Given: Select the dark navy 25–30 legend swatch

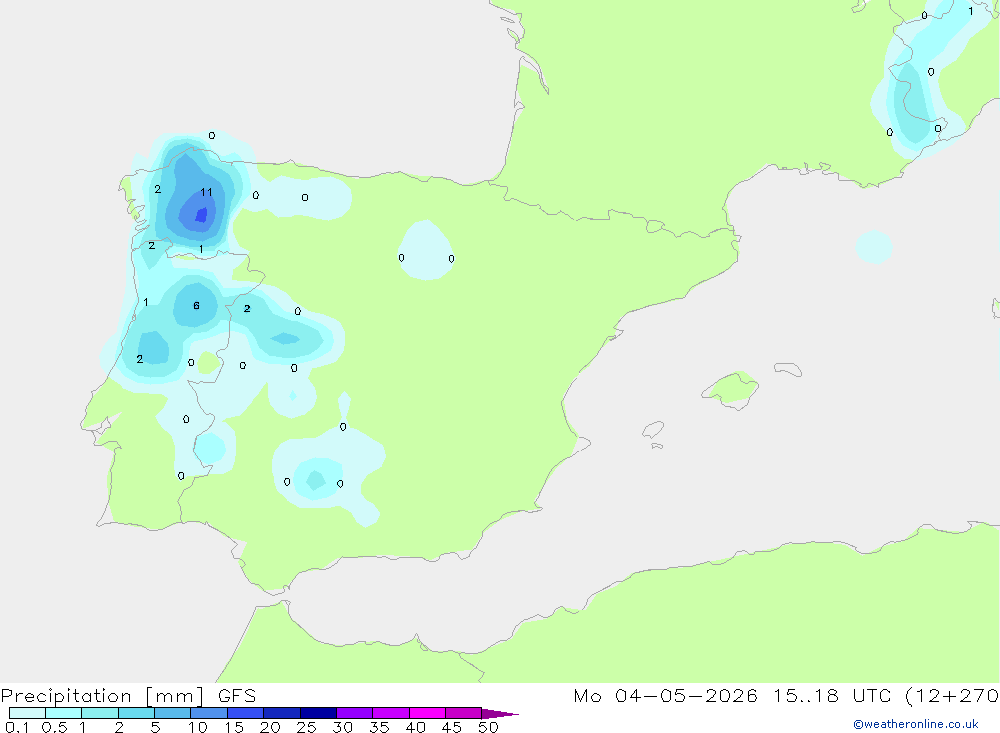Looking at the screenshot, I should [x=318, y=713].
